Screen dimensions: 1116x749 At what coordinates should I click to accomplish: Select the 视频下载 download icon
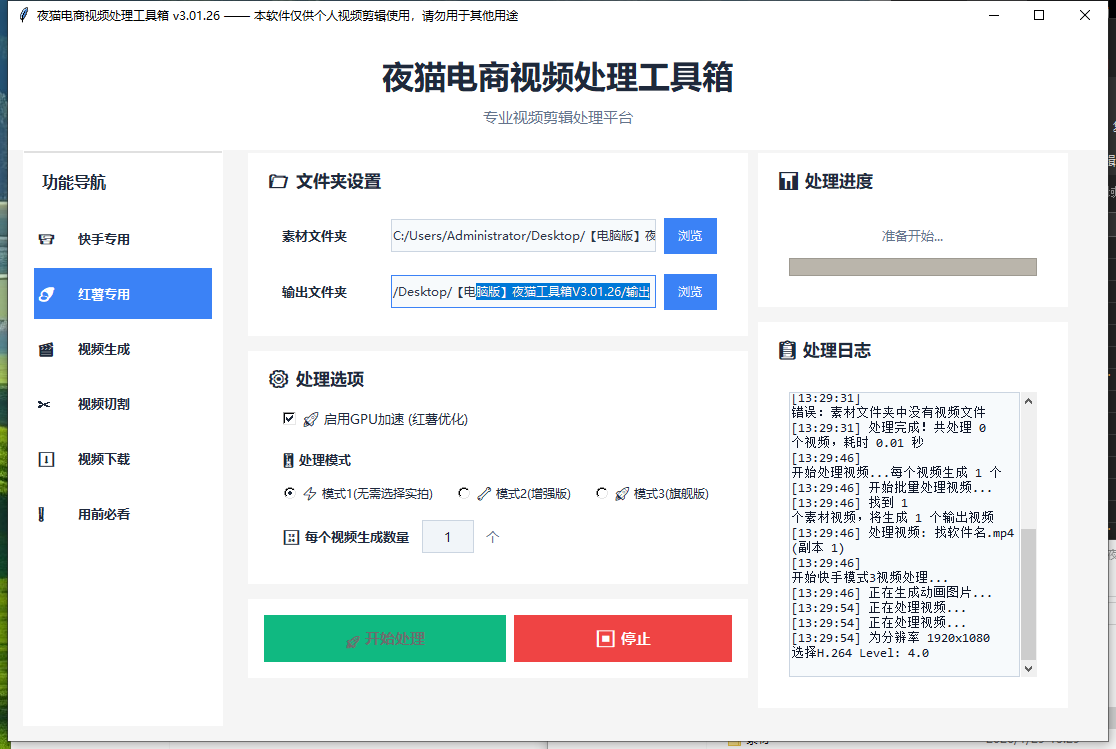pyautogui.click(x=45, y=458)
